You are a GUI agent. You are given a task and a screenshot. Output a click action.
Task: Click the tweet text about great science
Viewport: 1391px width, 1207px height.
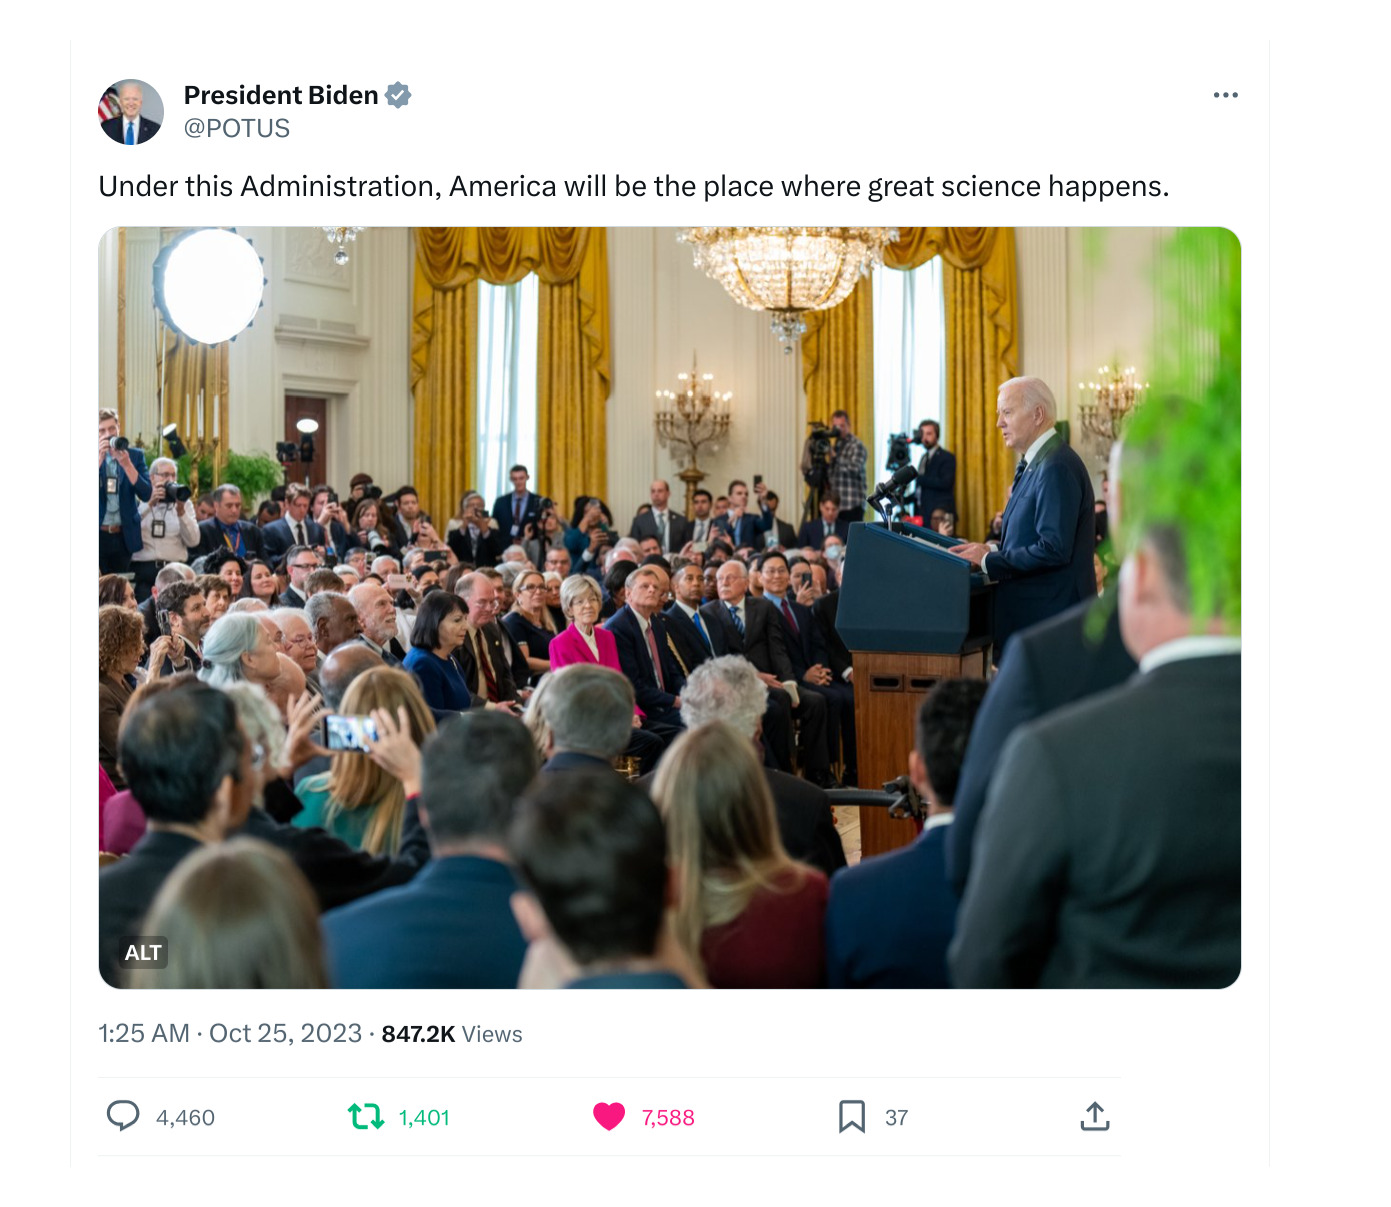point(634,187)
